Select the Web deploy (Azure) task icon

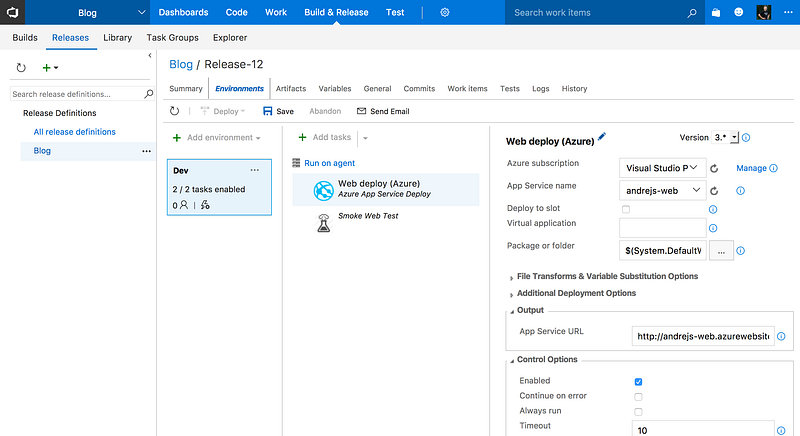tap(323, 189)
